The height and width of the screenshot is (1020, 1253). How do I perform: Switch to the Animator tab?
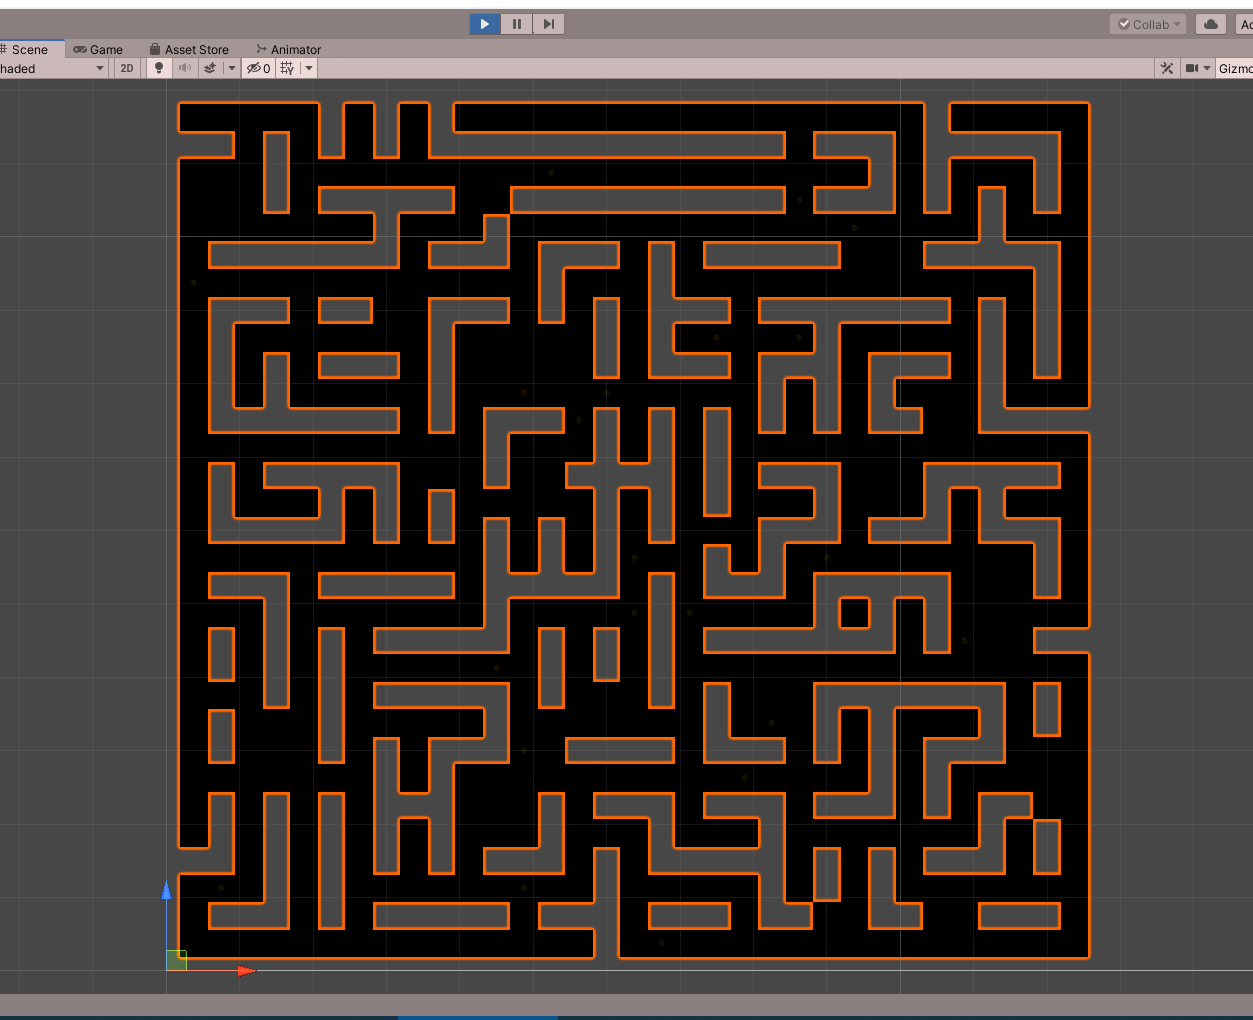[x=289, y=49]
